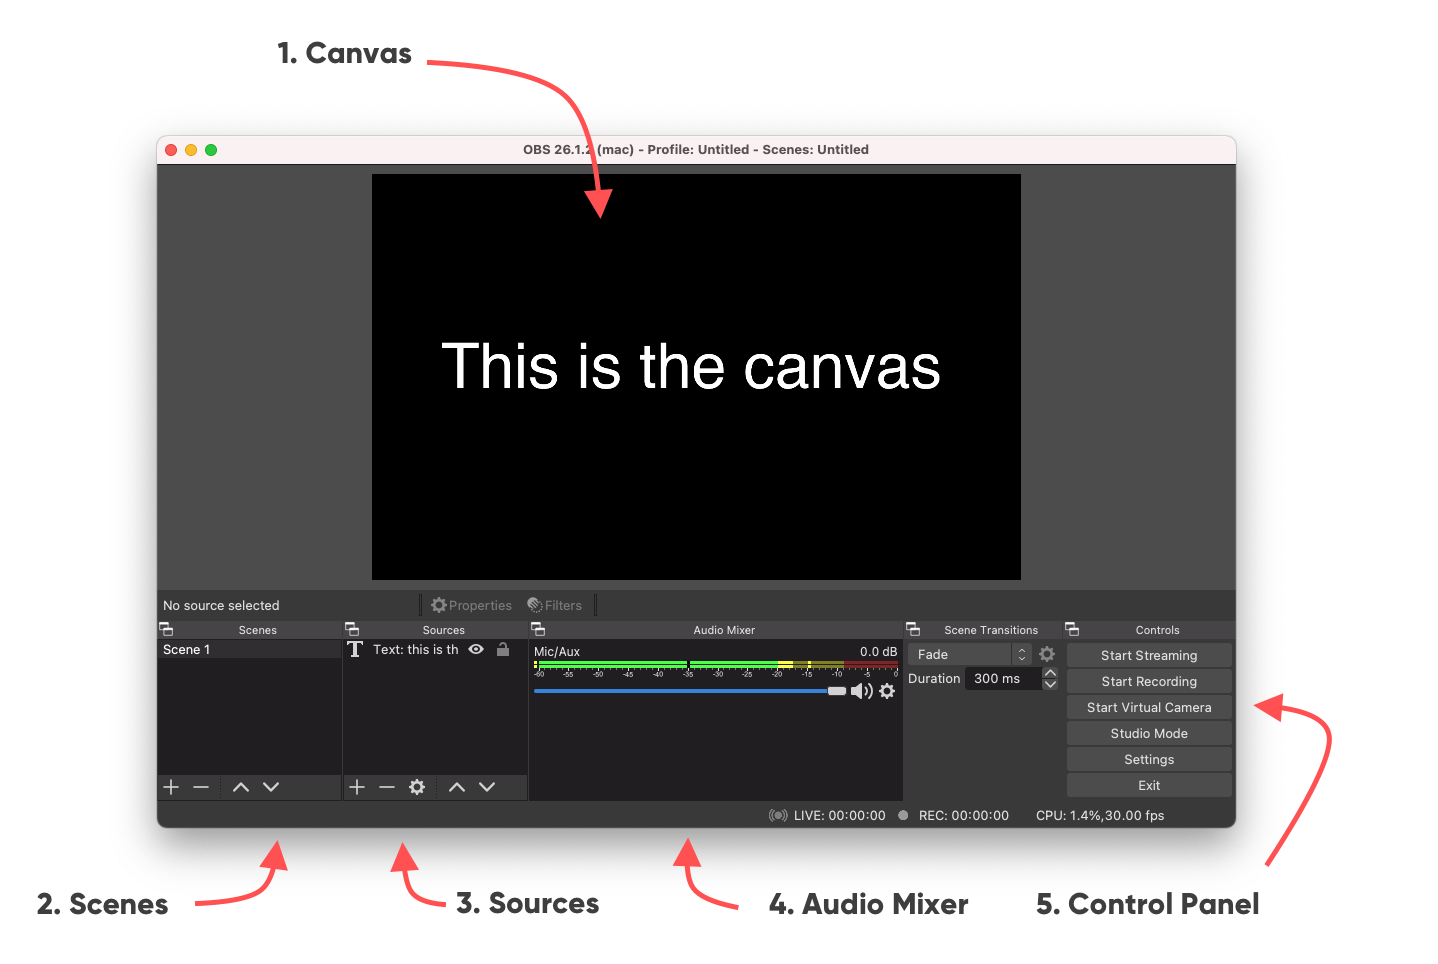Add a new source with plus icon
This screenshot has height=964, width=1438.
(357, 787)
